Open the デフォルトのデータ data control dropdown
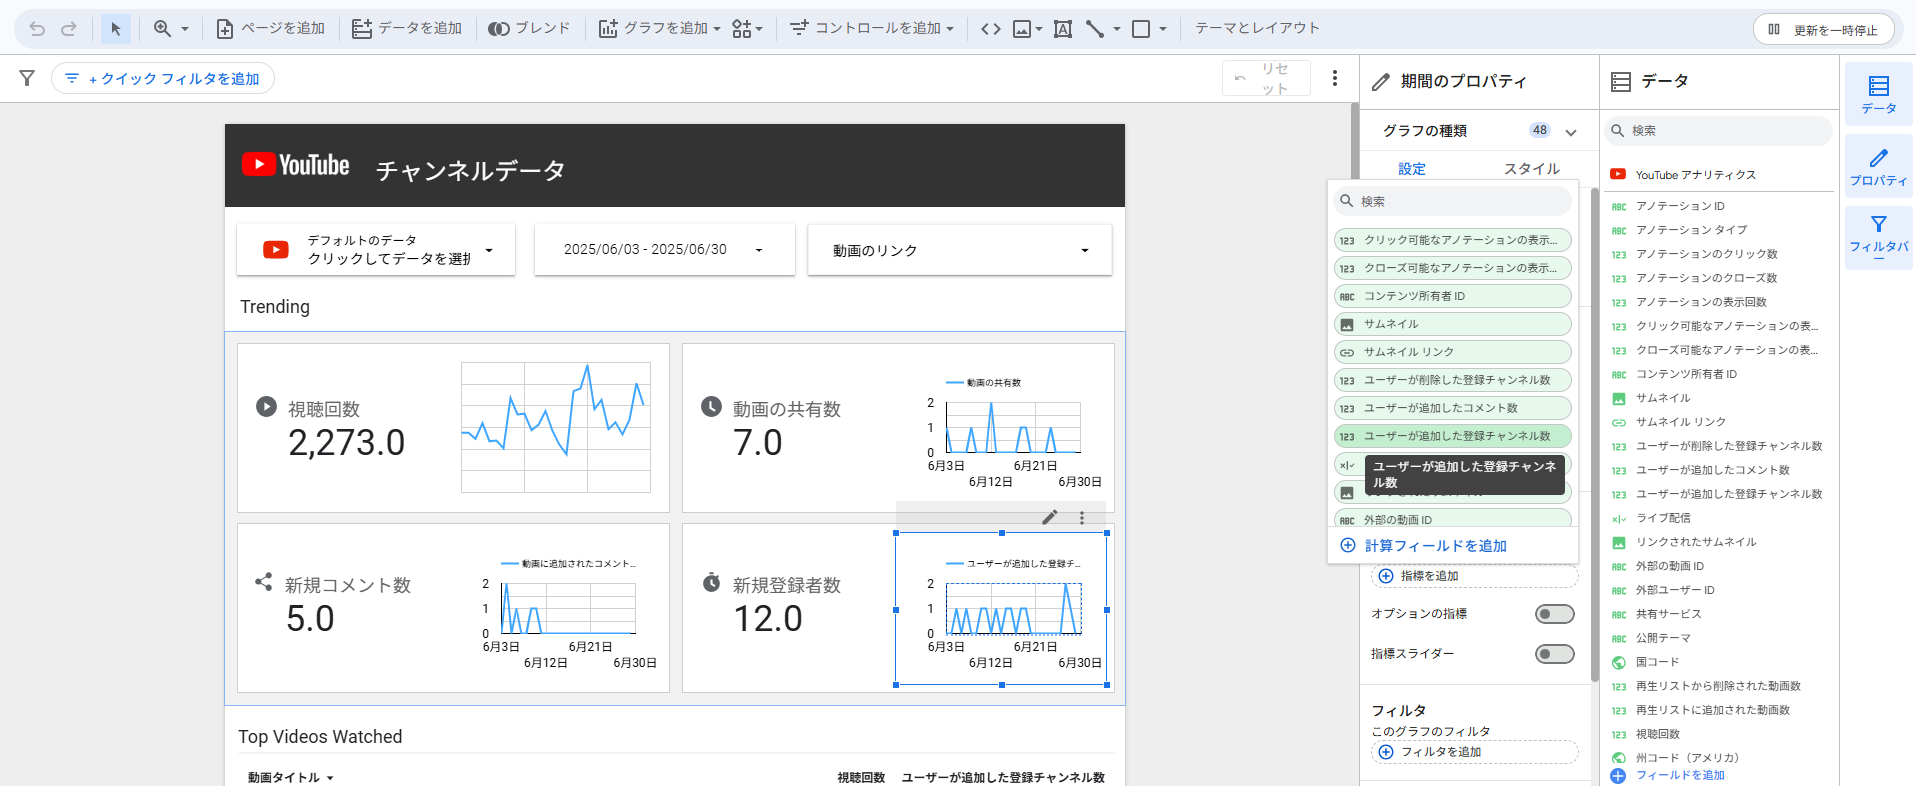 376,250
